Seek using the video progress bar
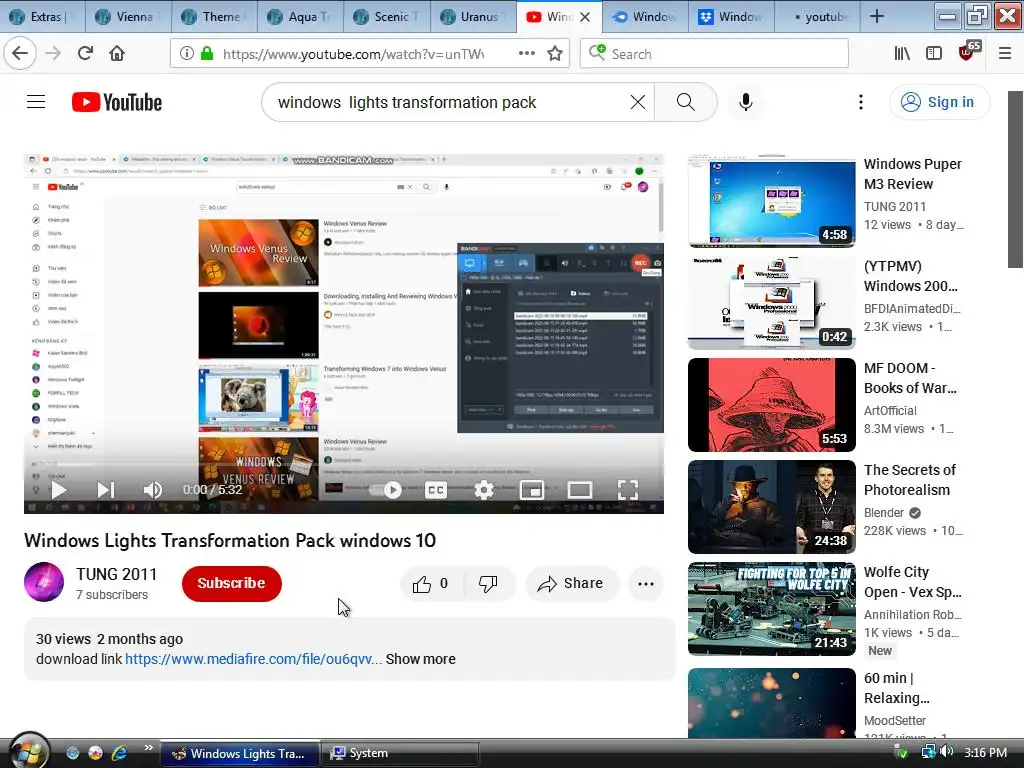The height and width of the screenshot is (768, 1024). [344, 466]
